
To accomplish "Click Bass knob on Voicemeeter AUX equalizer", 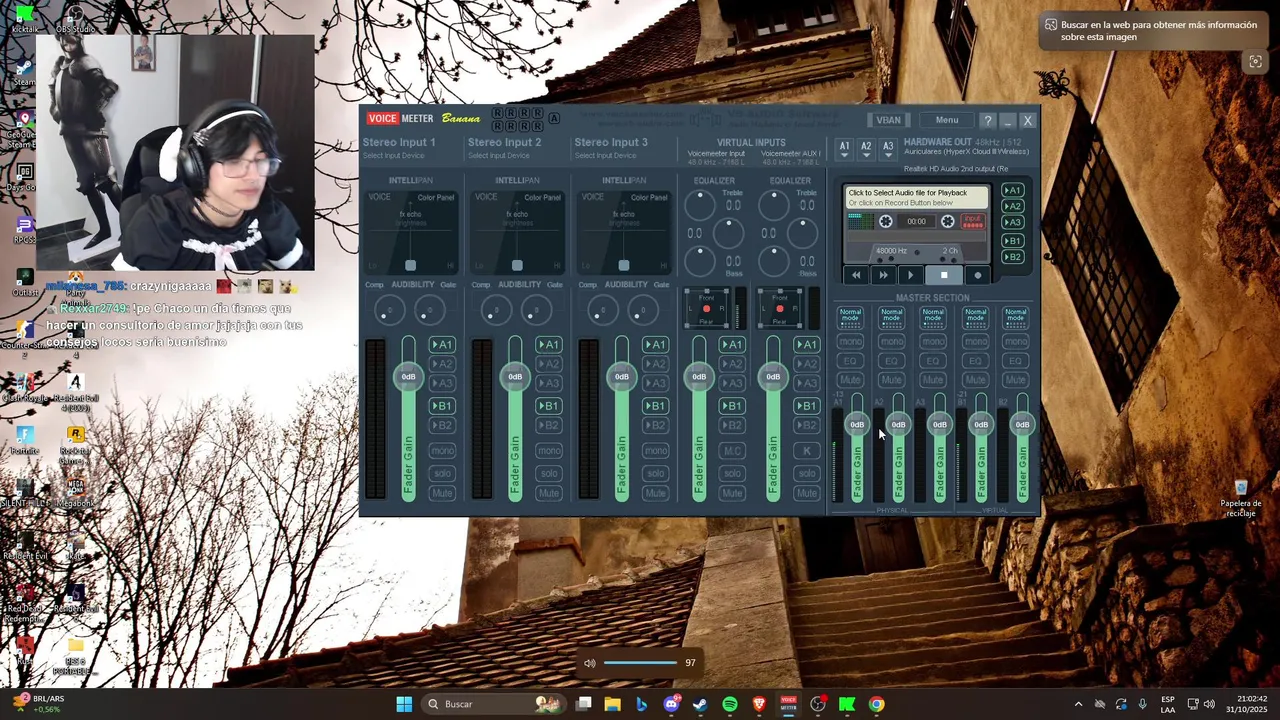I will 774,261.
